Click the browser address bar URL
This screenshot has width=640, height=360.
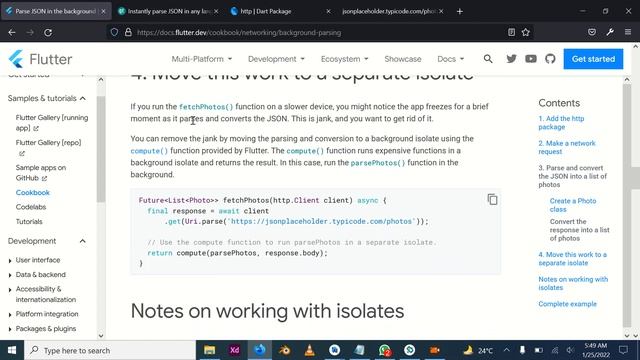[x=239, y=33]
